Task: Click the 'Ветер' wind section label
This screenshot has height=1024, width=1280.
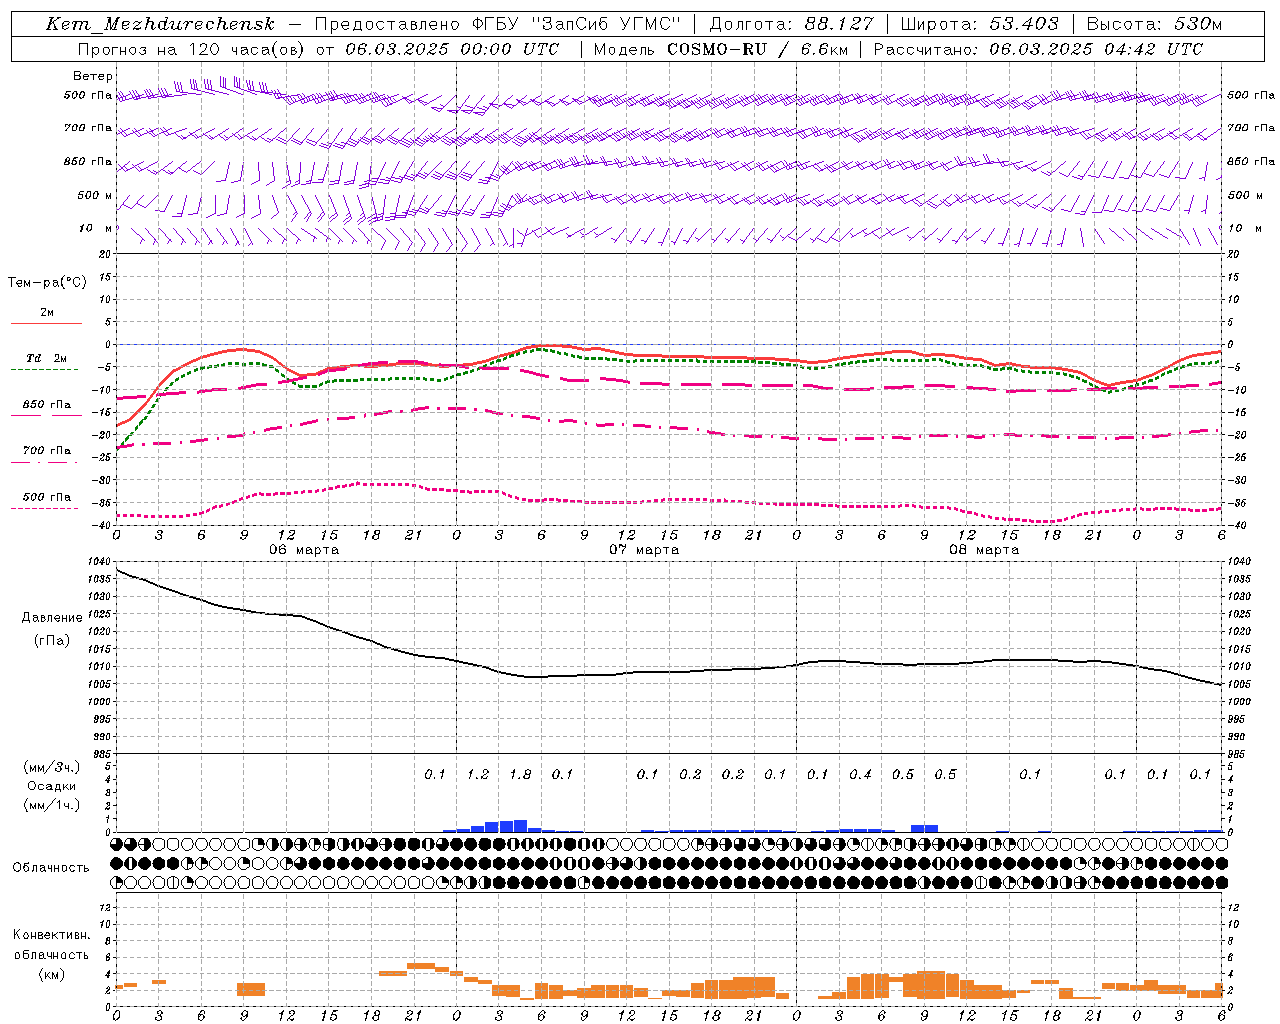Action: (93, 76)
